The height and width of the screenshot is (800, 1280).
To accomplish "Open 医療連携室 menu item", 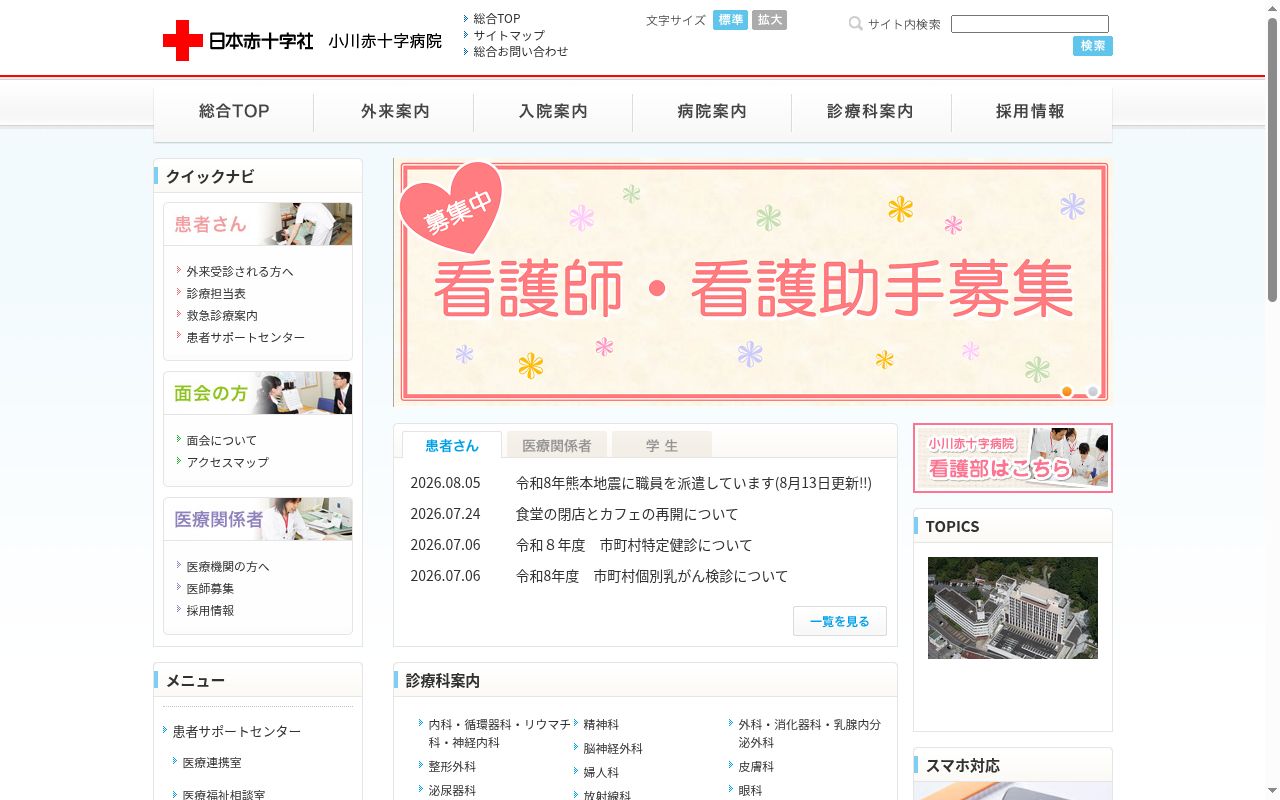I will [212, 762].
